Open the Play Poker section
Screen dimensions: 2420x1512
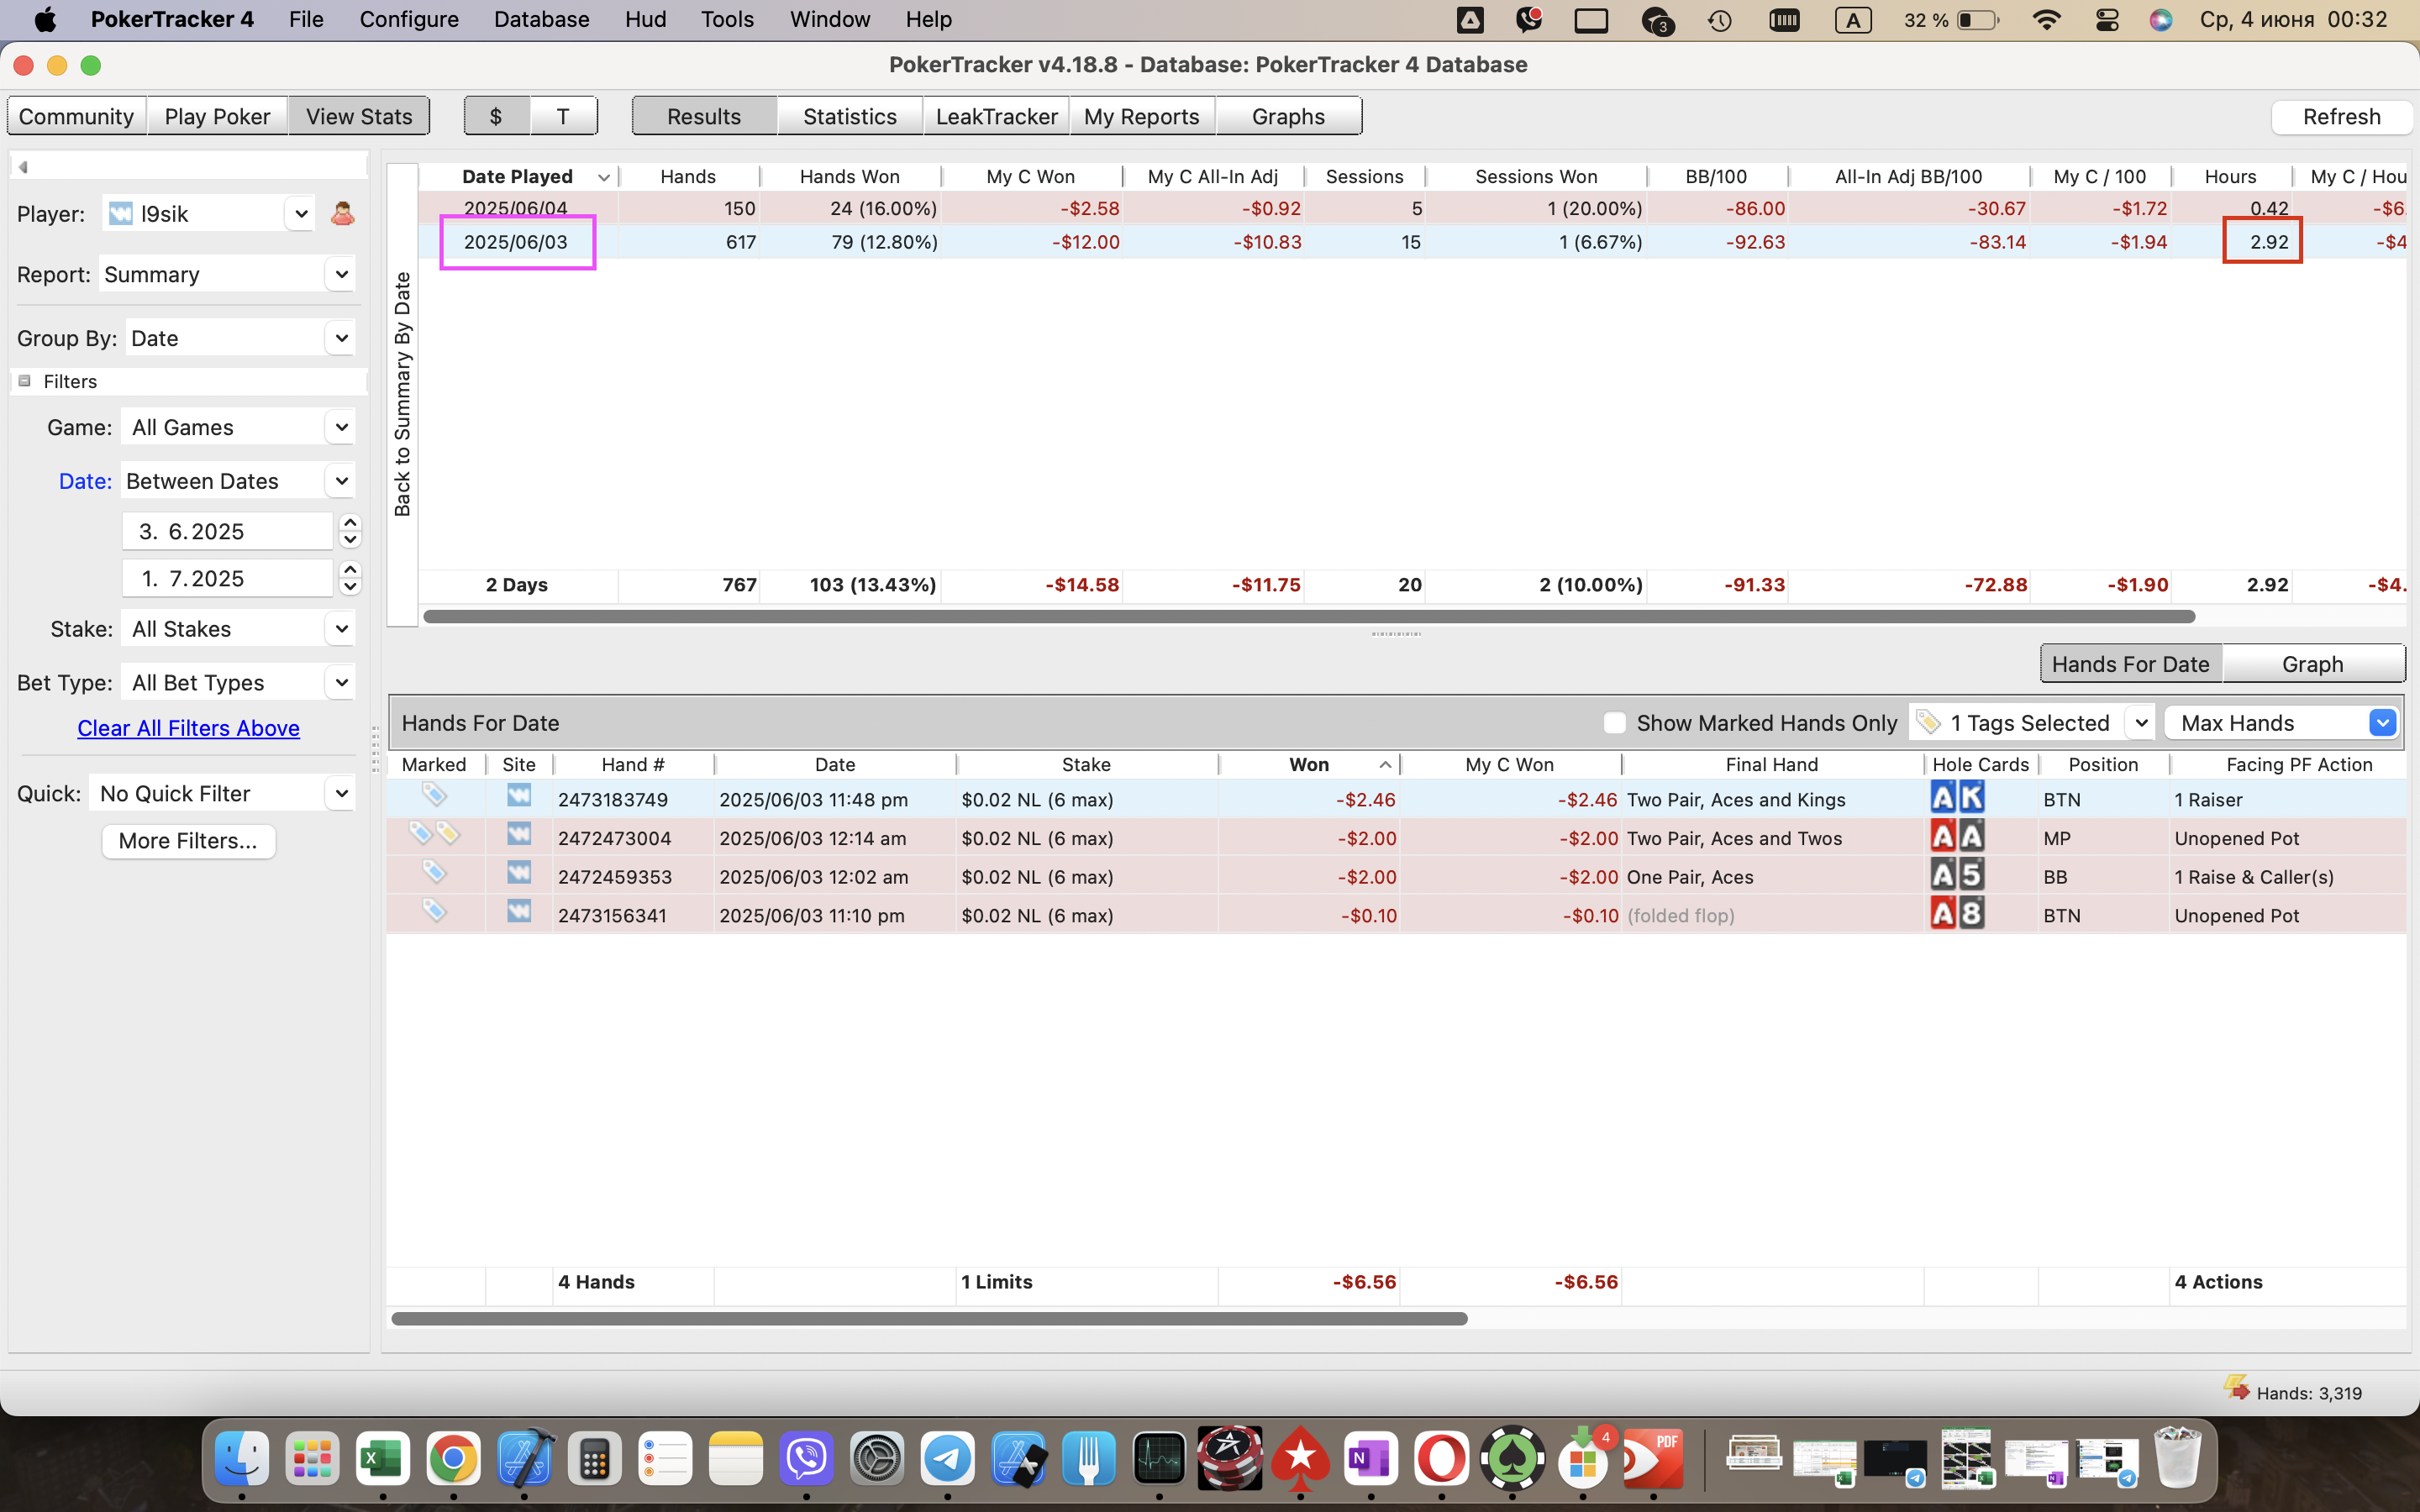point(217,116)
